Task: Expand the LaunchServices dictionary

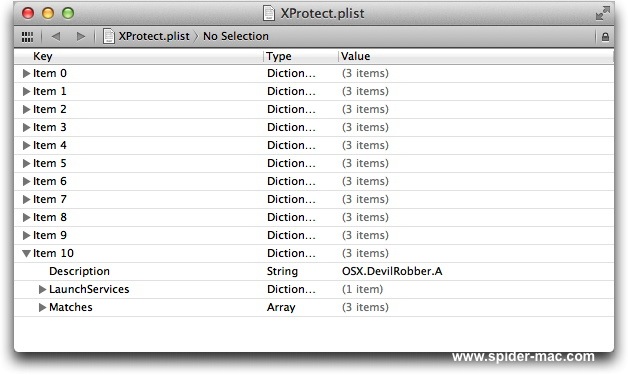Action: (42, 289)
